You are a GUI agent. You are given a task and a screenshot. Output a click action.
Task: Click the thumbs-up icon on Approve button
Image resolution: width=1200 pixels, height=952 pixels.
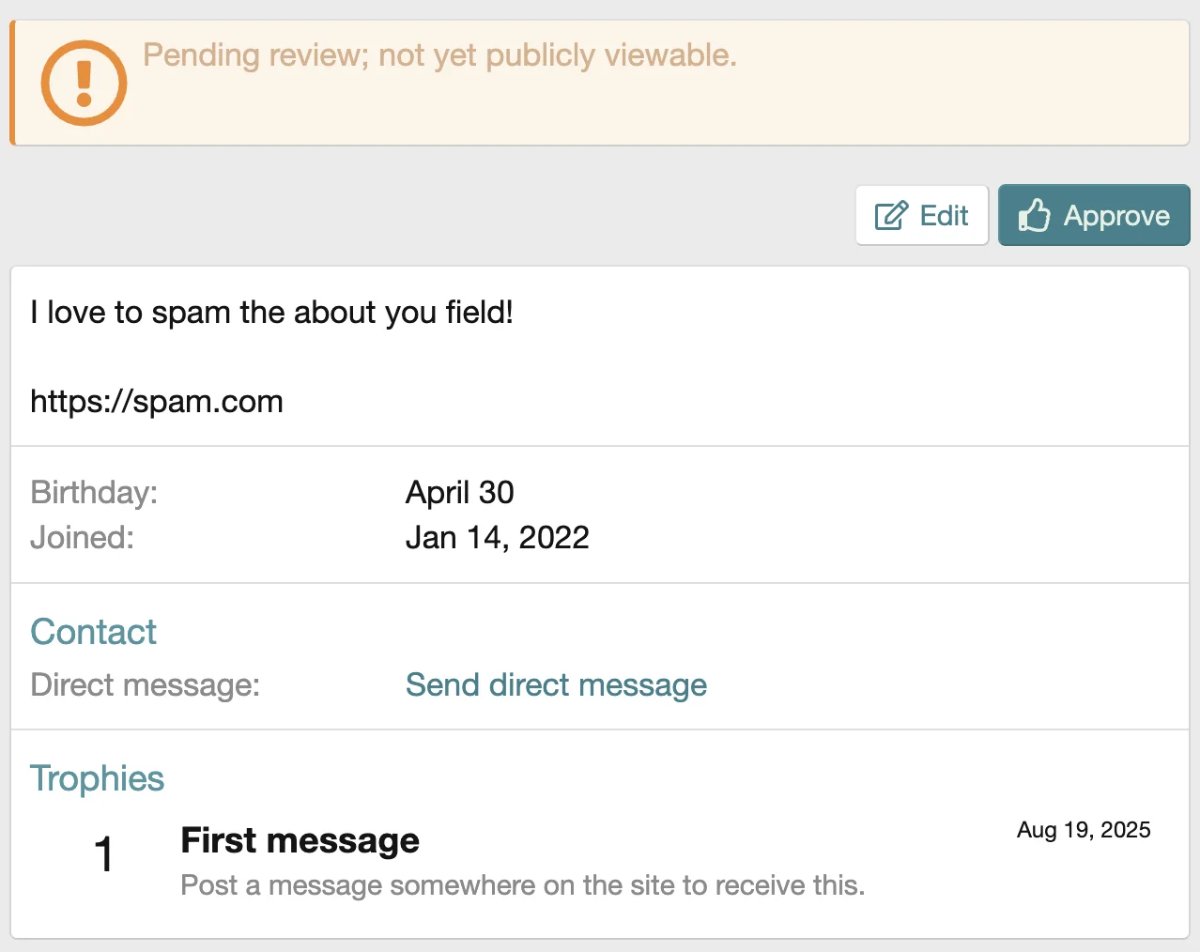(1033, 216)
